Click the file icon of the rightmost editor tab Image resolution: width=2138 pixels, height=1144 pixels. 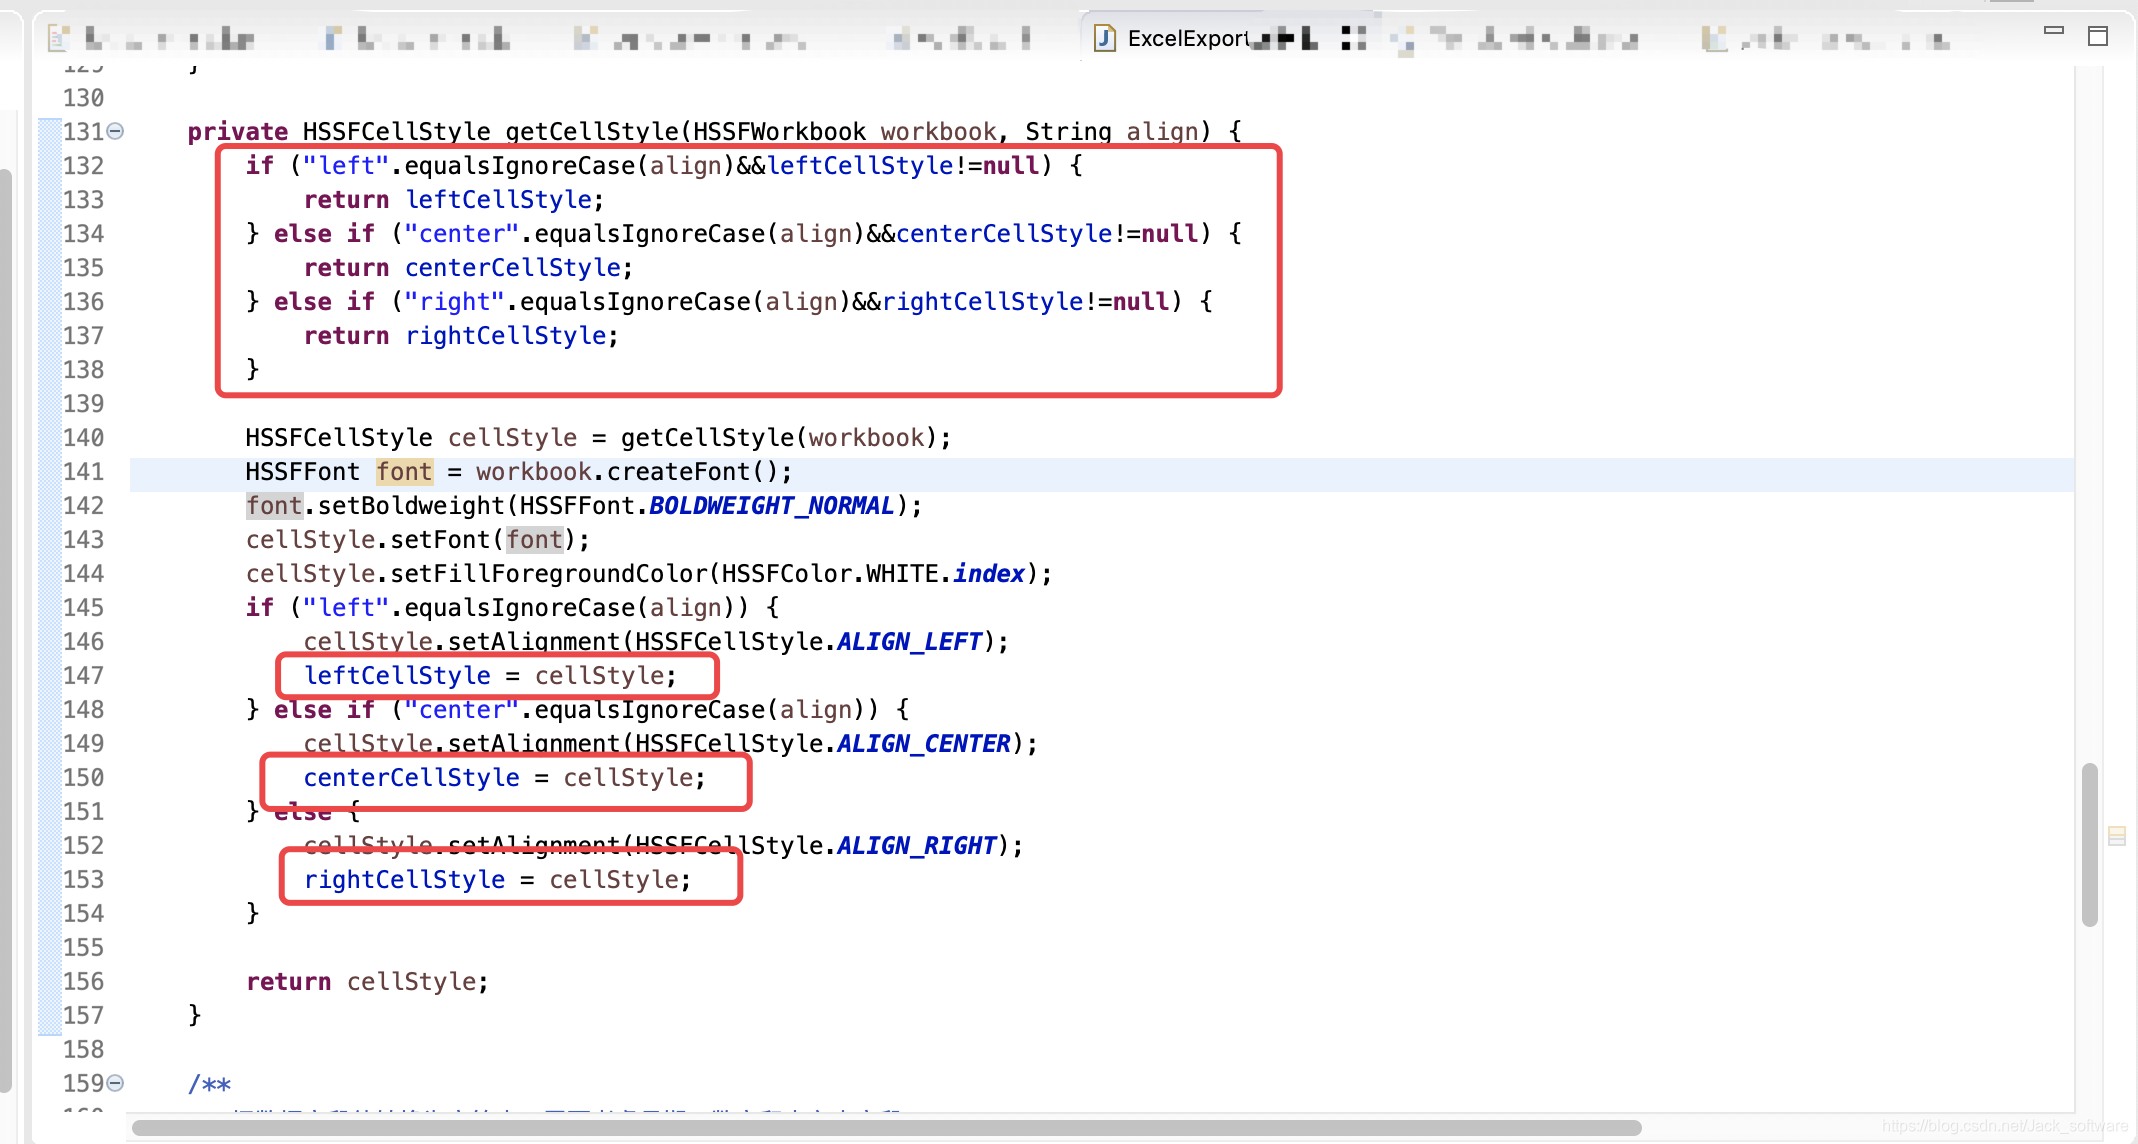1714,39
